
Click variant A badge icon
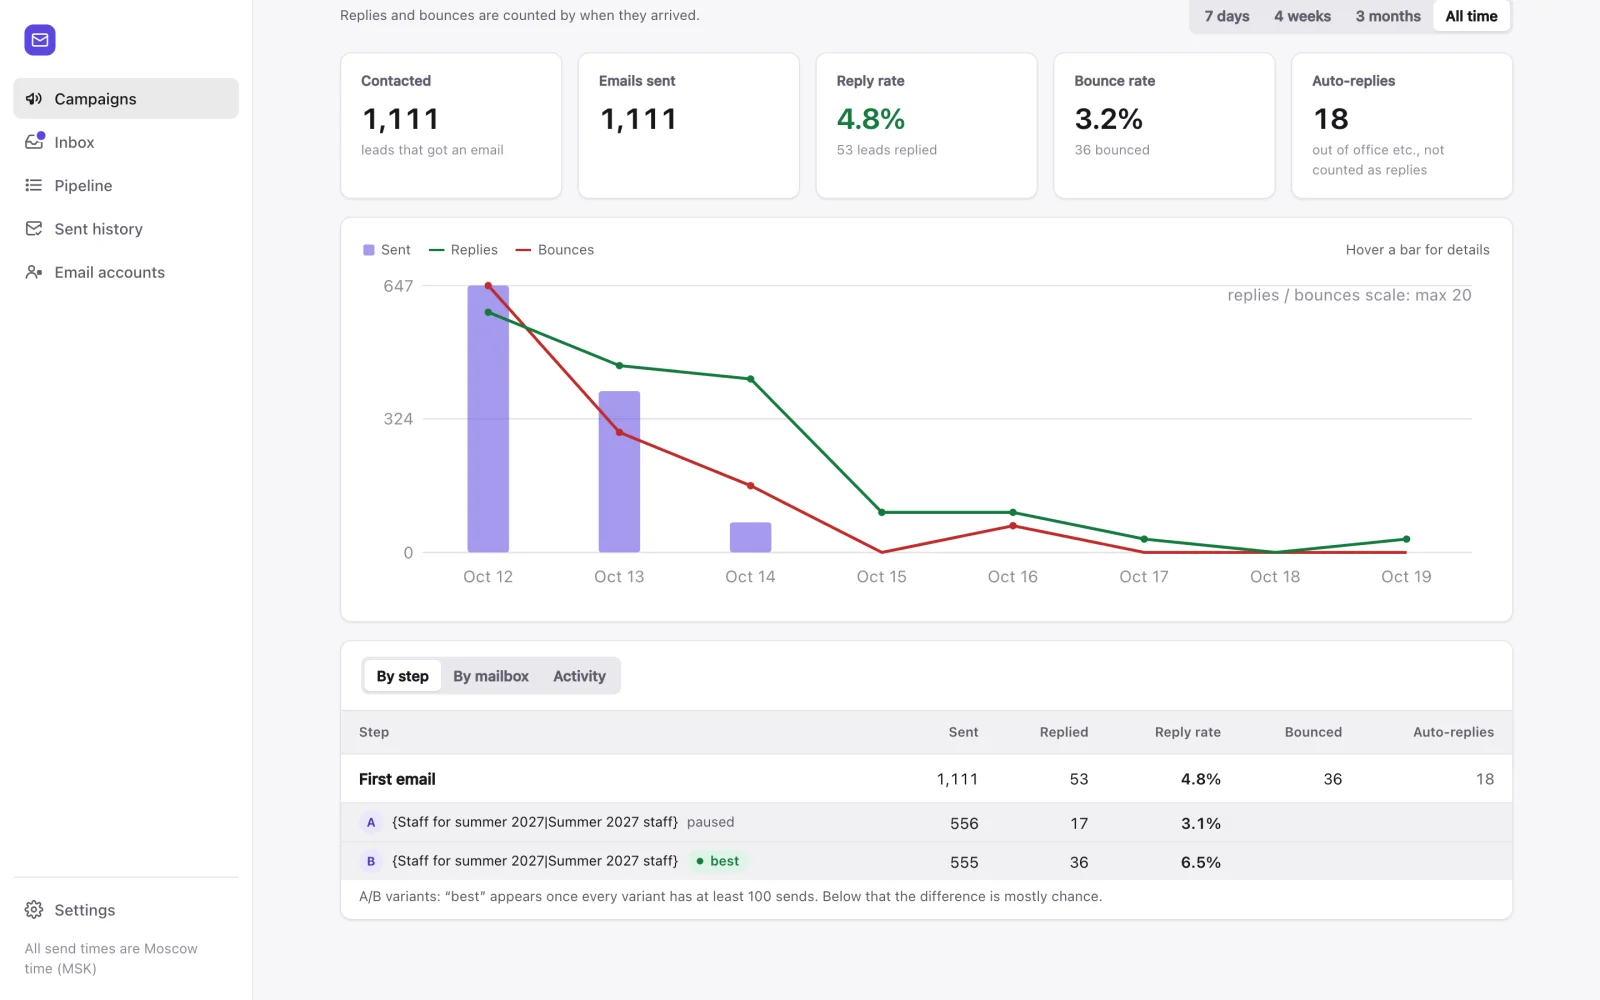371,822
